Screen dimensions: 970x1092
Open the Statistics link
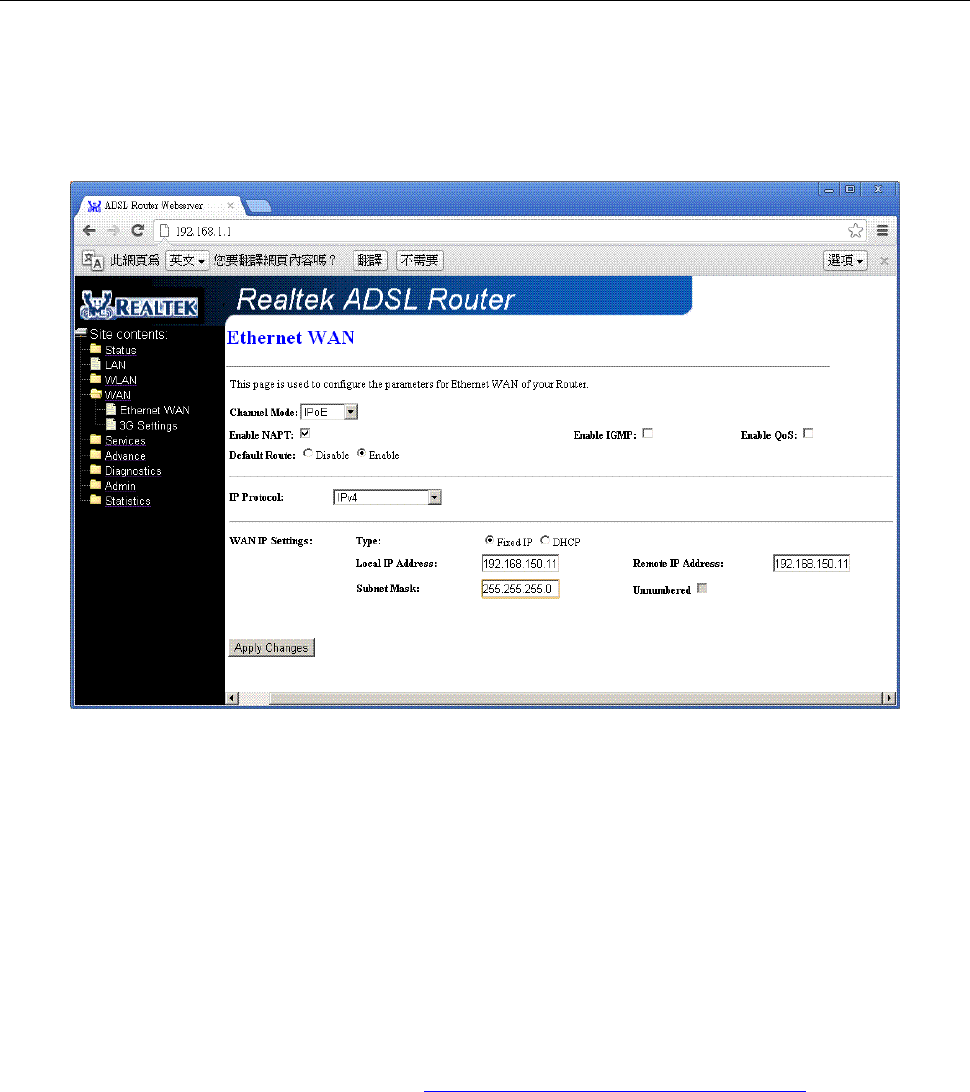click(127, 501)
